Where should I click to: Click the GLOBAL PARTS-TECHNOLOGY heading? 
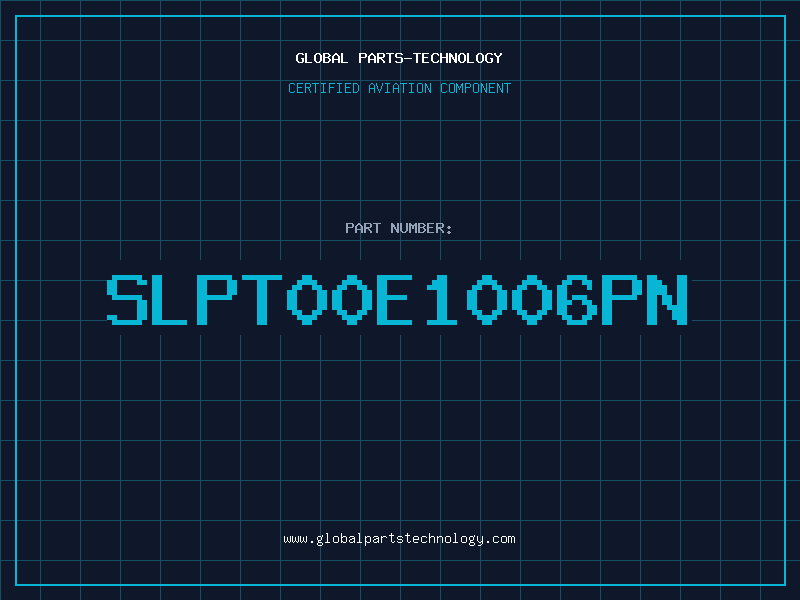pos(399,58)
